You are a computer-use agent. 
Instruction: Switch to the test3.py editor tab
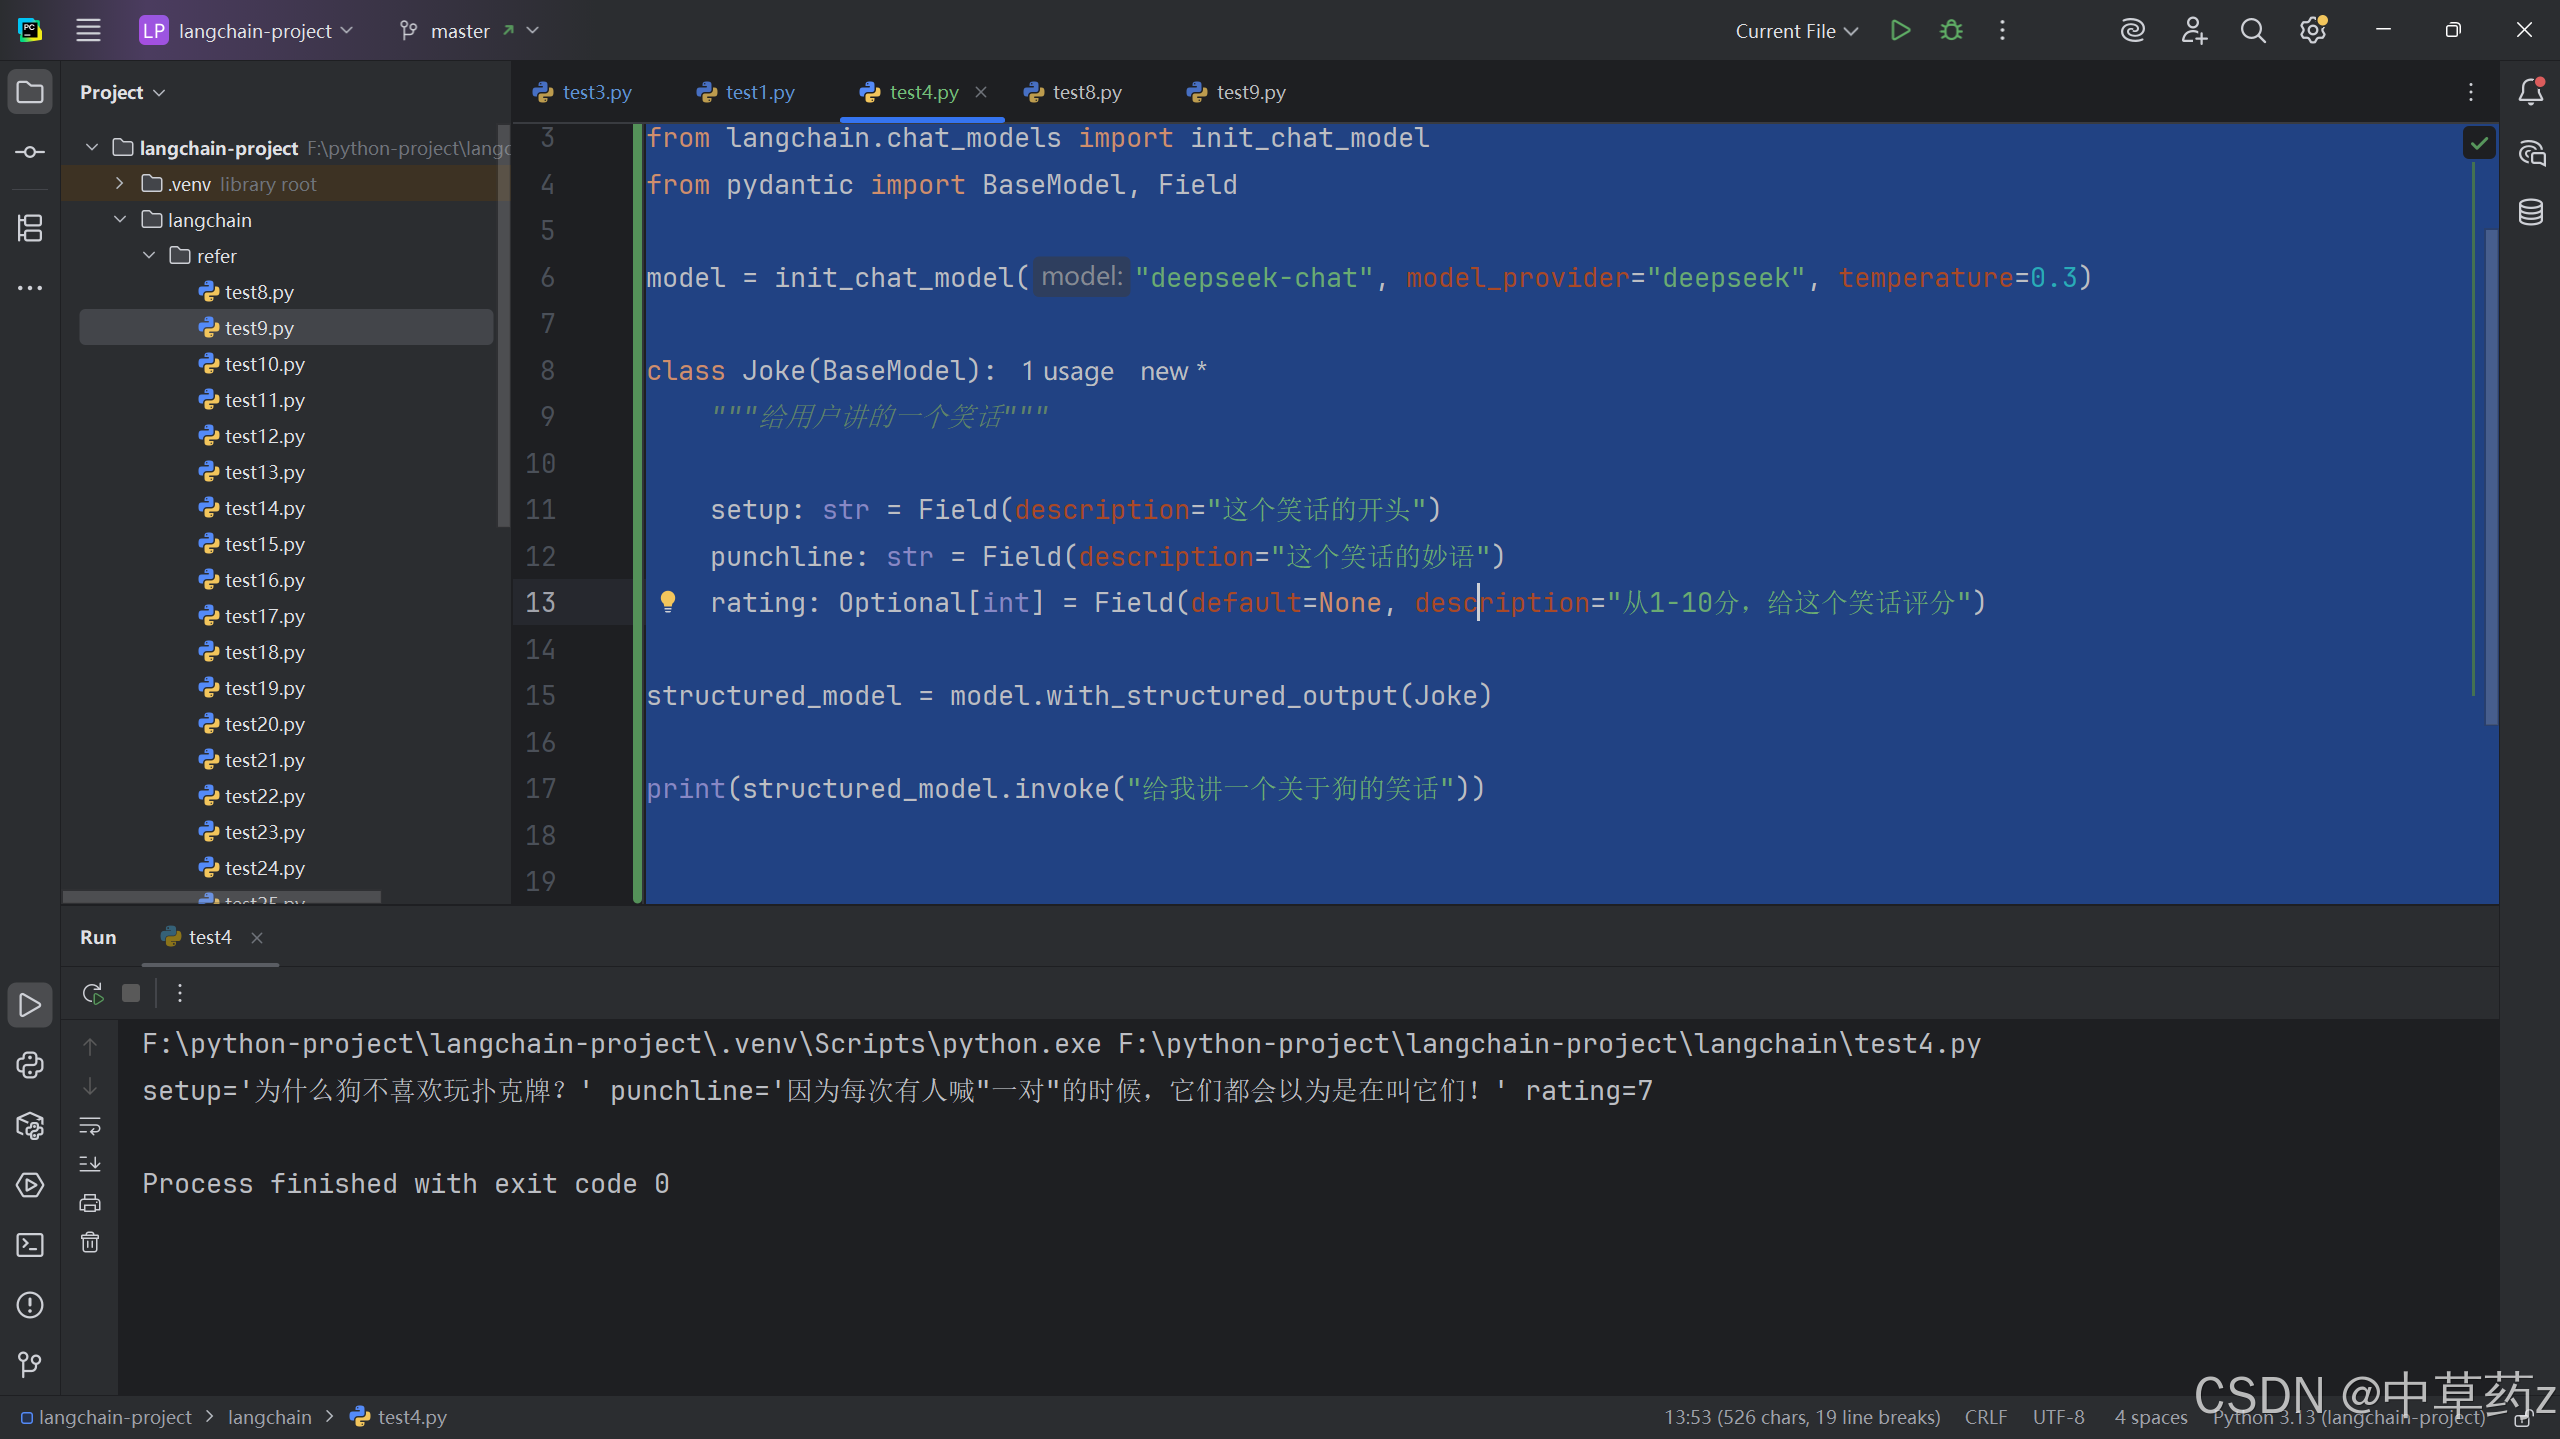point(596,92)
